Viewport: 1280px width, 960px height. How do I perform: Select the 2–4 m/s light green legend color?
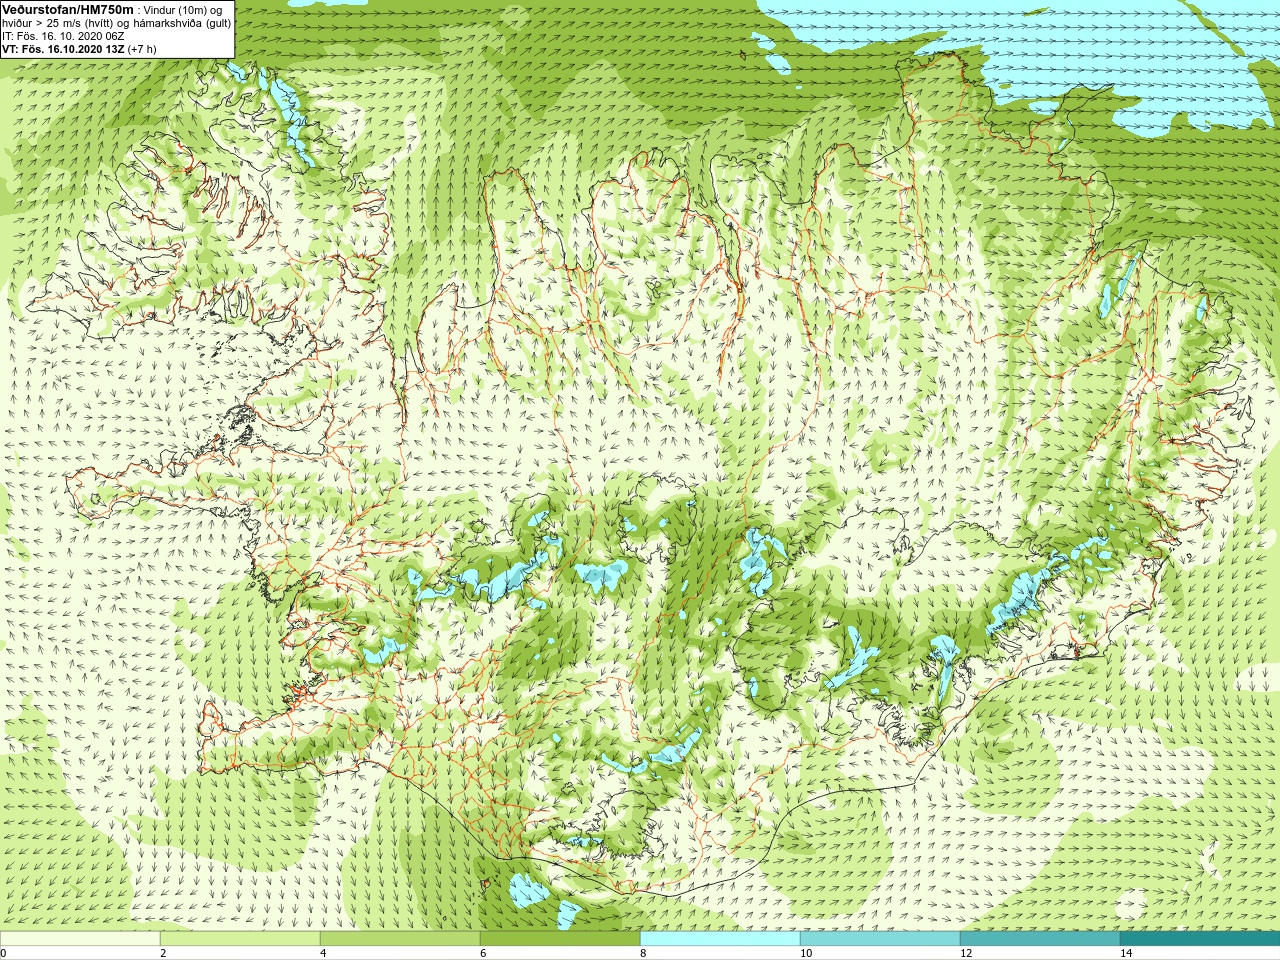240,939
